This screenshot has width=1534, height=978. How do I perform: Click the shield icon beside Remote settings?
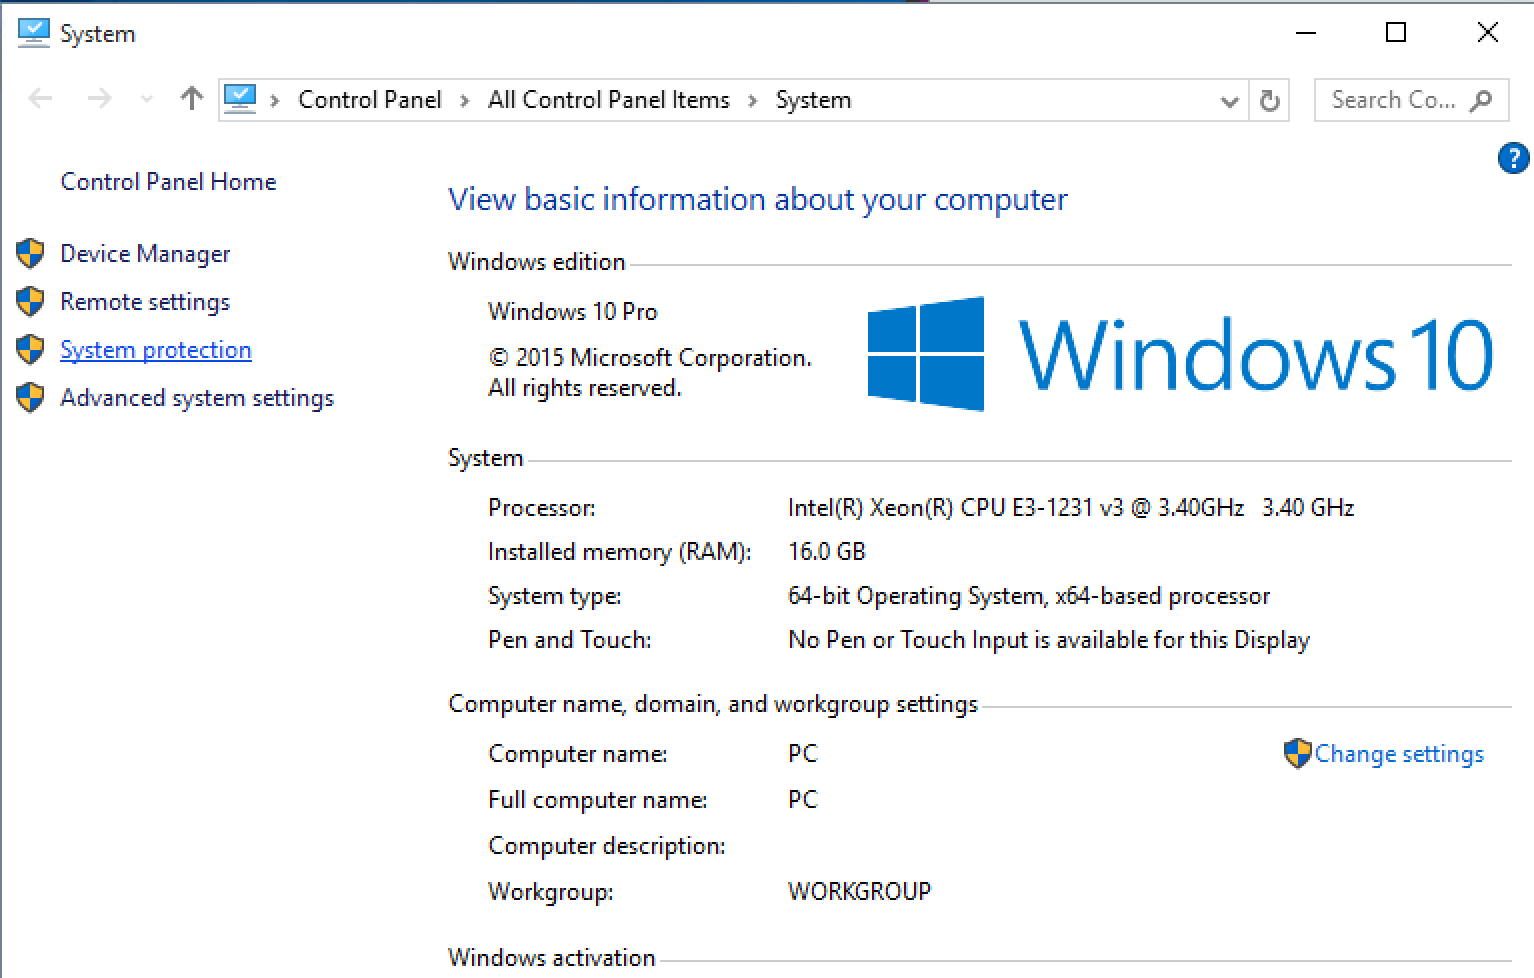pos(31,302)
